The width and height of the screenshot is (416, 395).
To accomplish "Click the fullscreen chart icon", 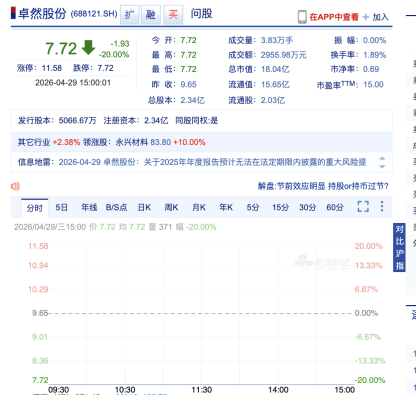I will (x=363, y=206).
